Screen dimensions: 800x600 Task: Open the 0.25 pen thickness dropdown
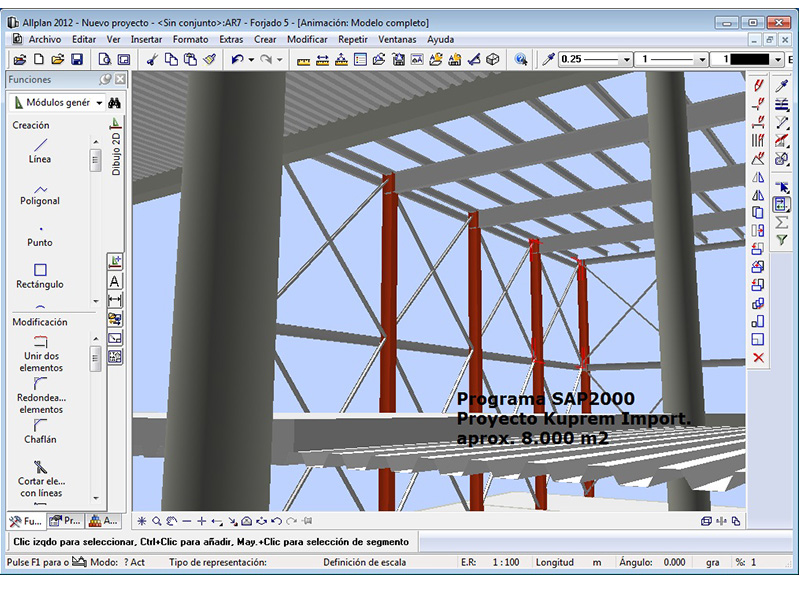(626, 60)
